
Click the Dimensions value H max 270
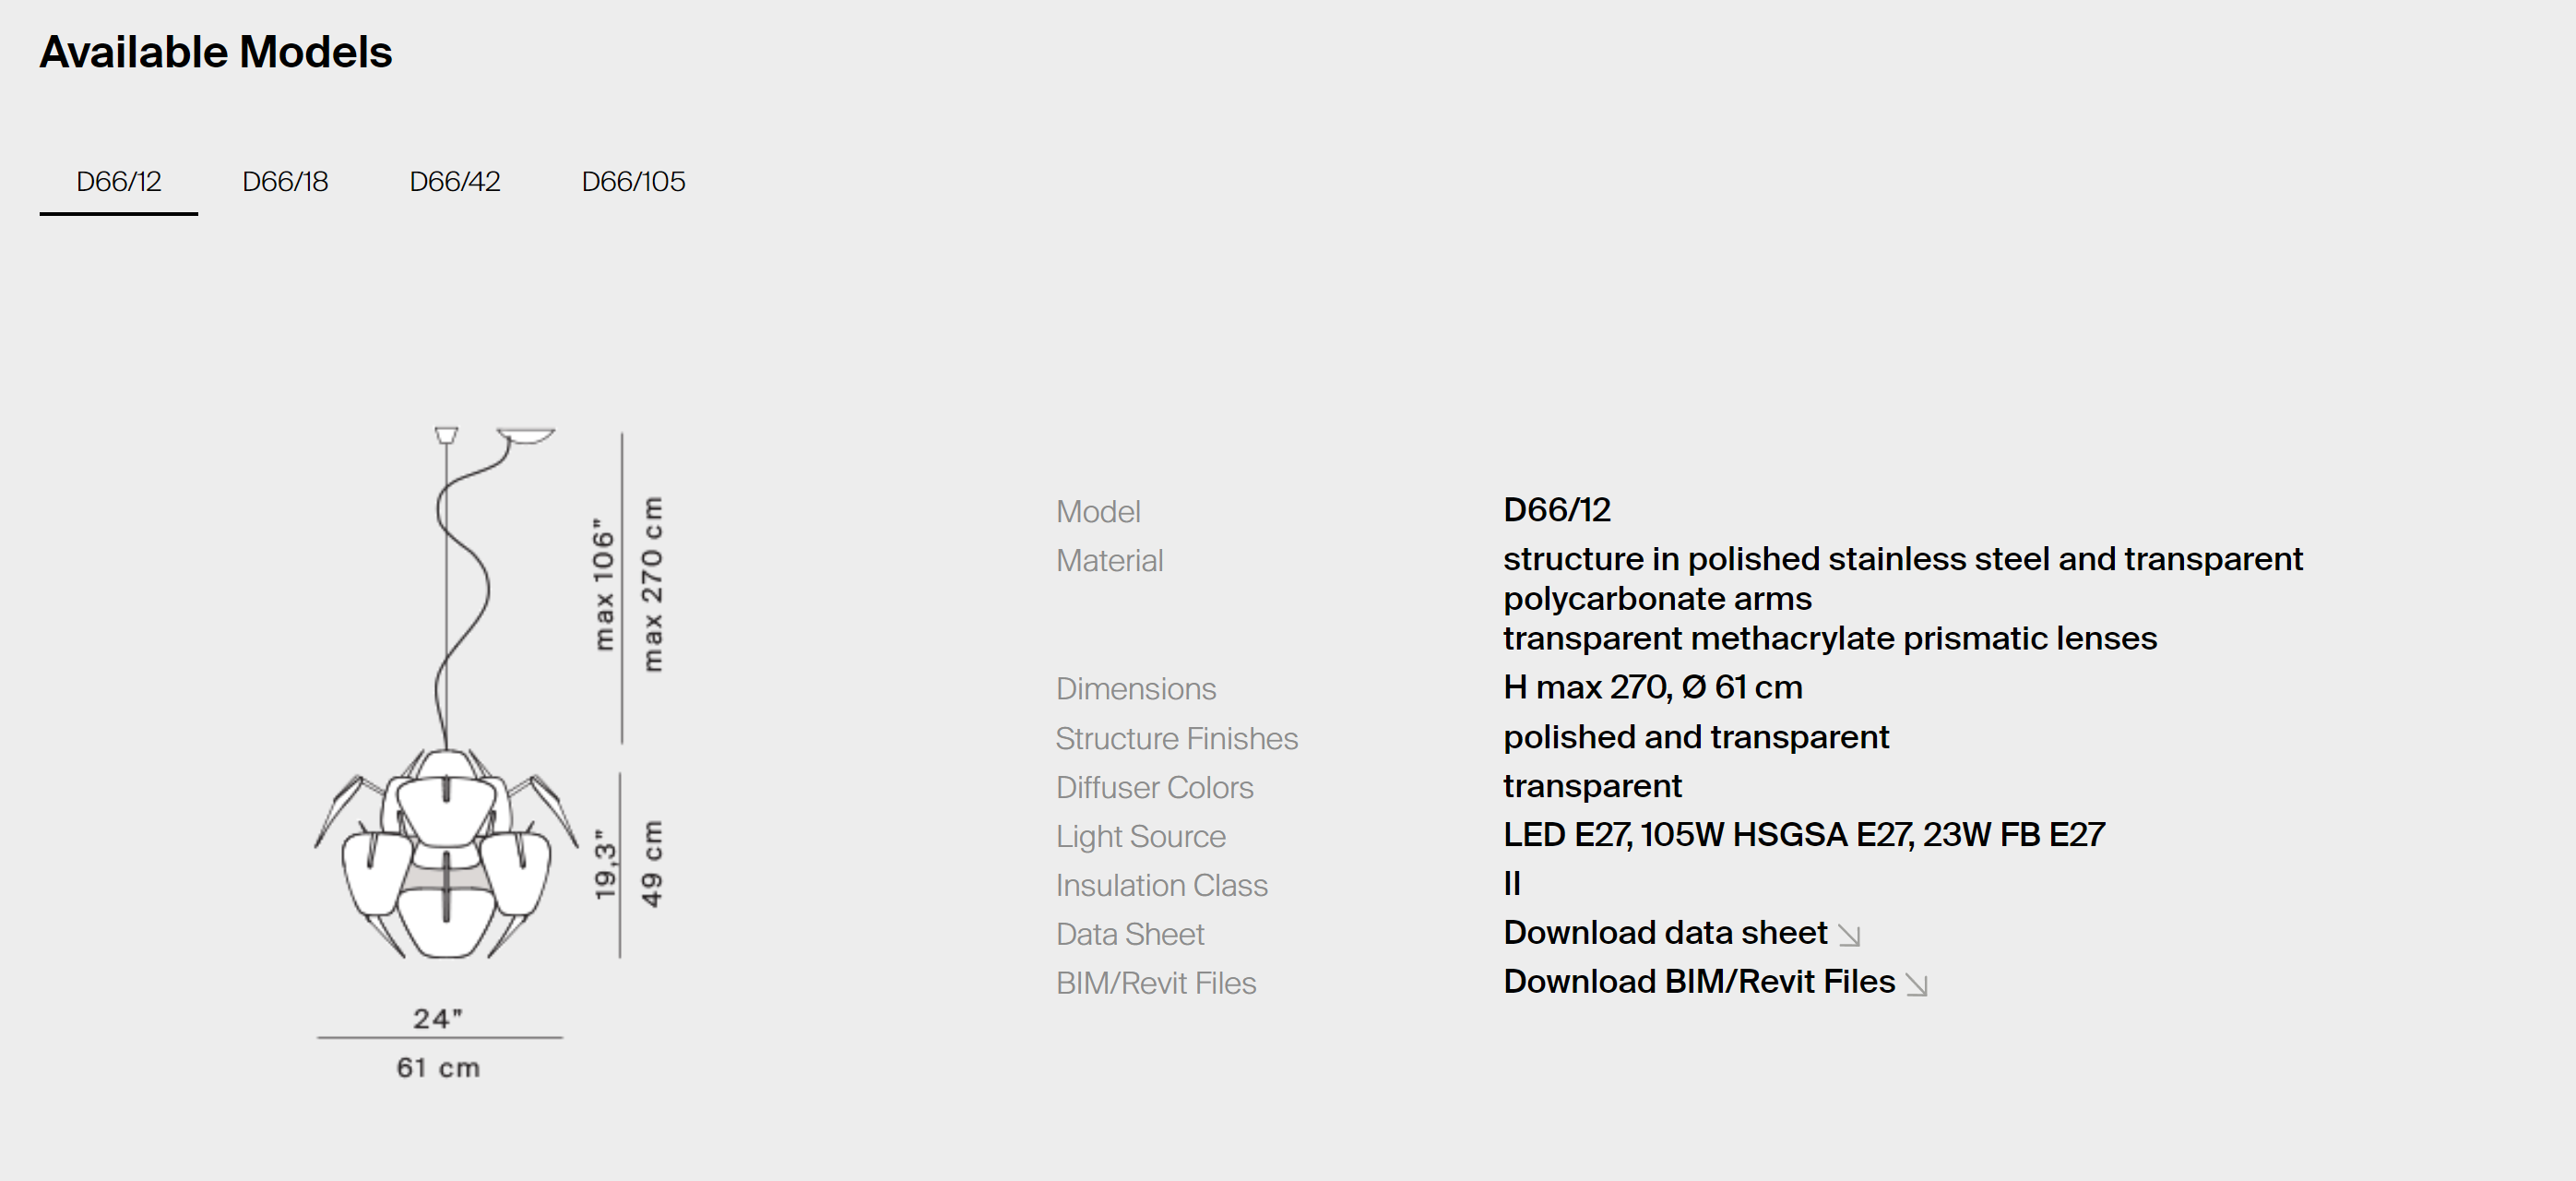click(x=1652, y=688)
